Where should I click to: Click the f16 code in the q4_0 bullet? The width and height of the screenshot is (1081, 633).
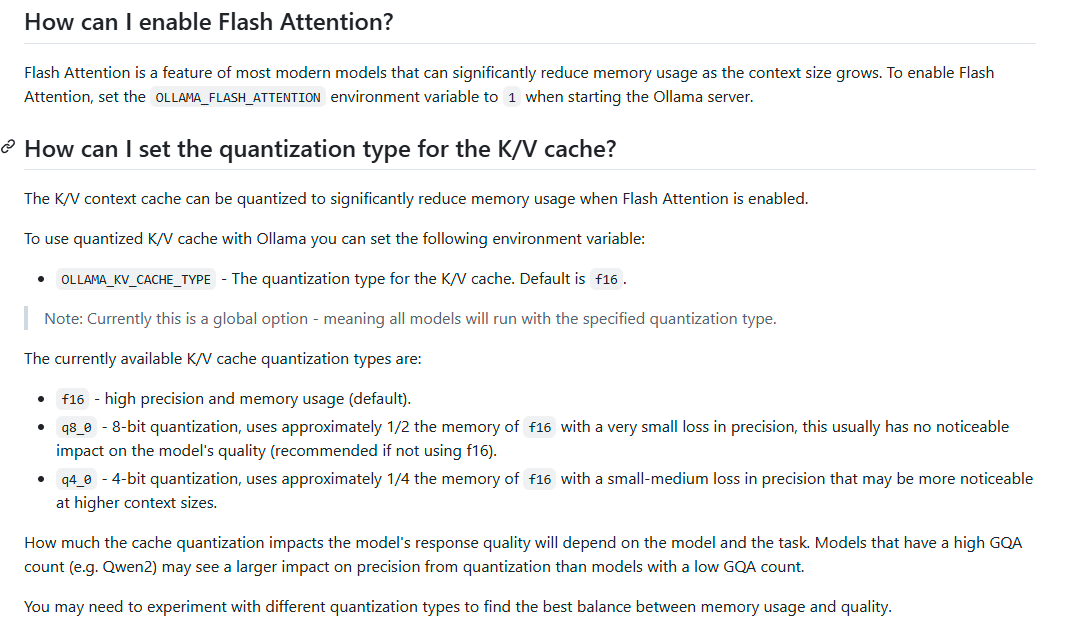[x=540, y=479]
